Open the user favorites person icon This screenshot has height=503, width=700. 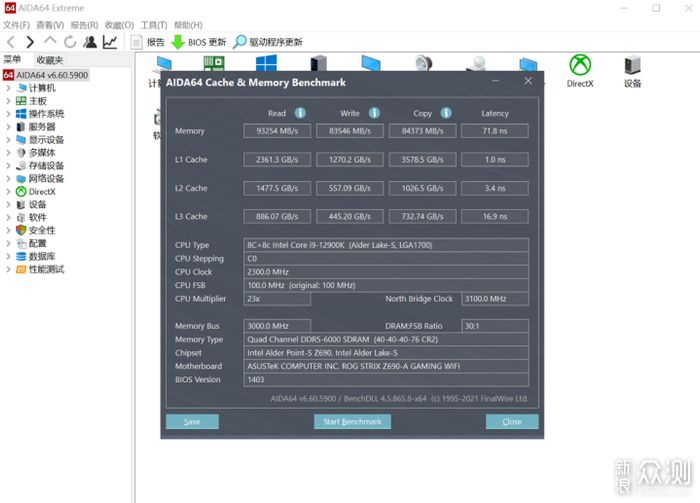pos(90,42)
